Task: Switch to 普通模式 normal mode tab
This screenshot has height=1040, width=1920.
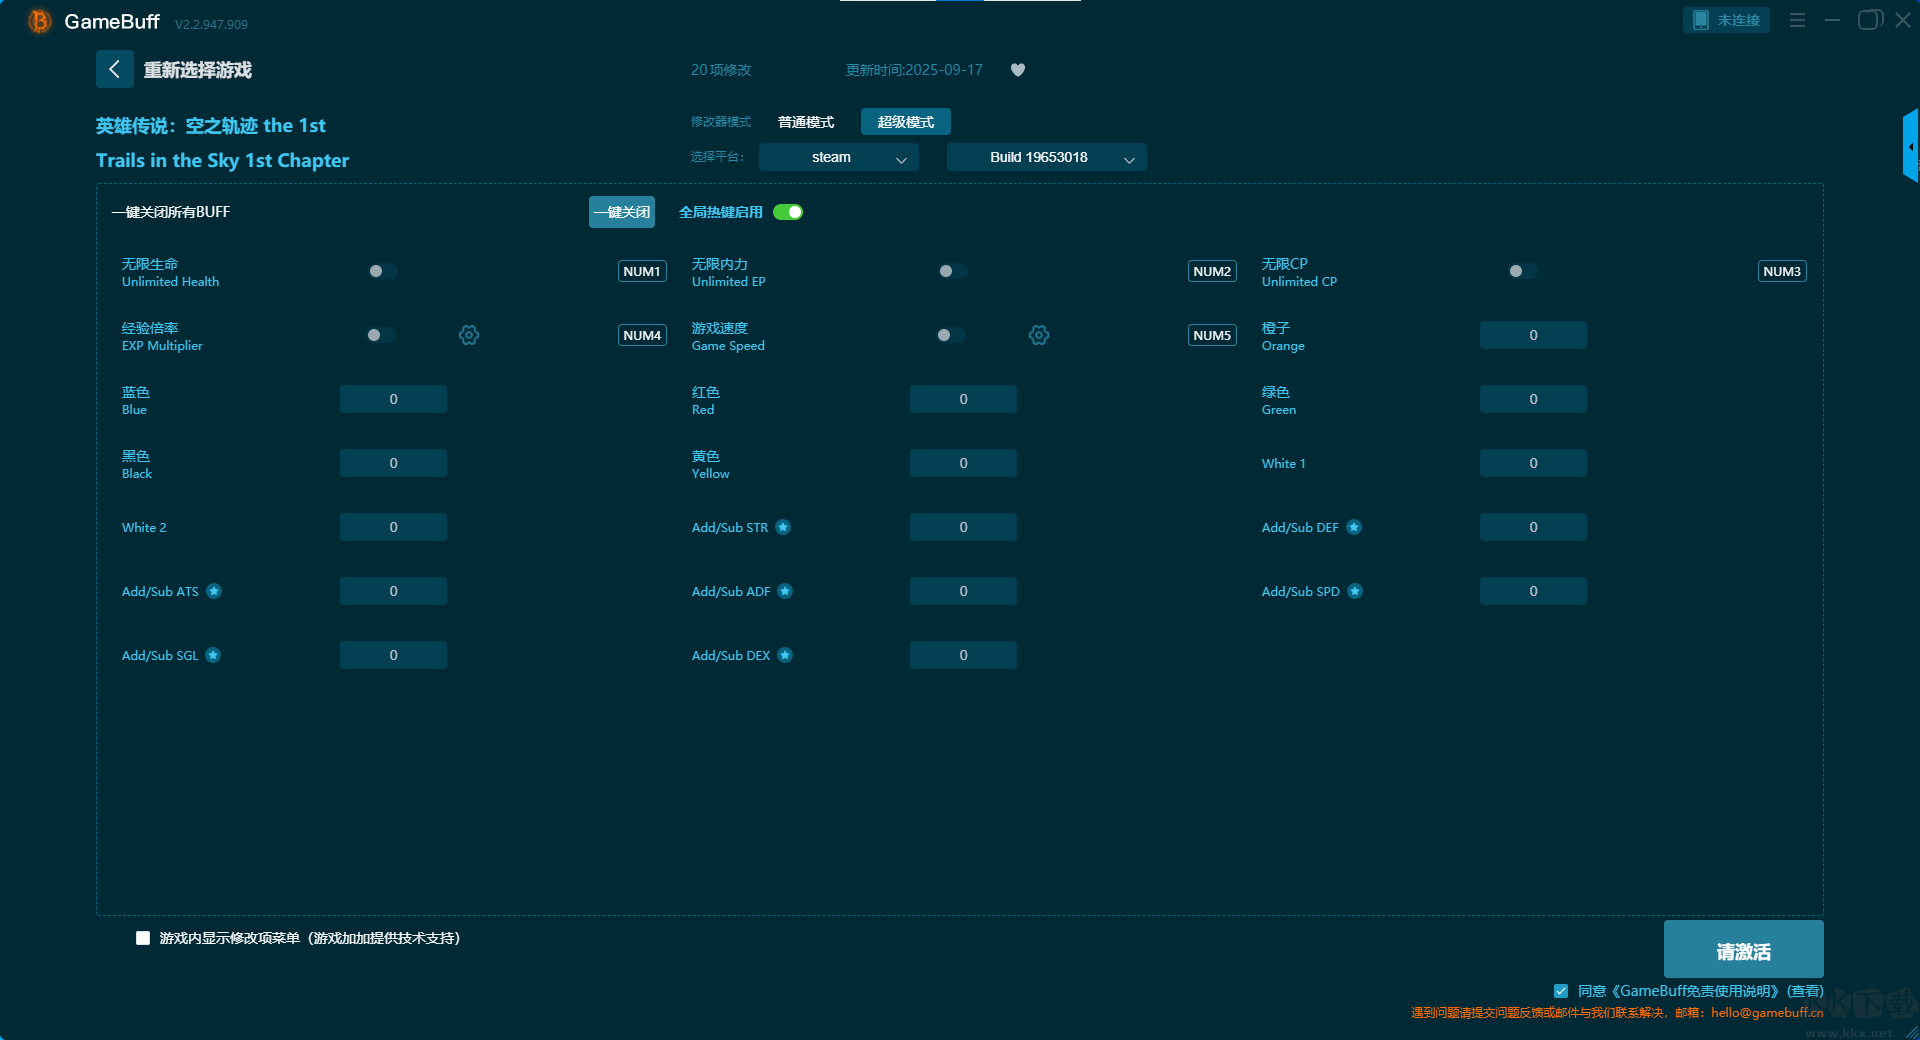Action: (x=806, y=122)
